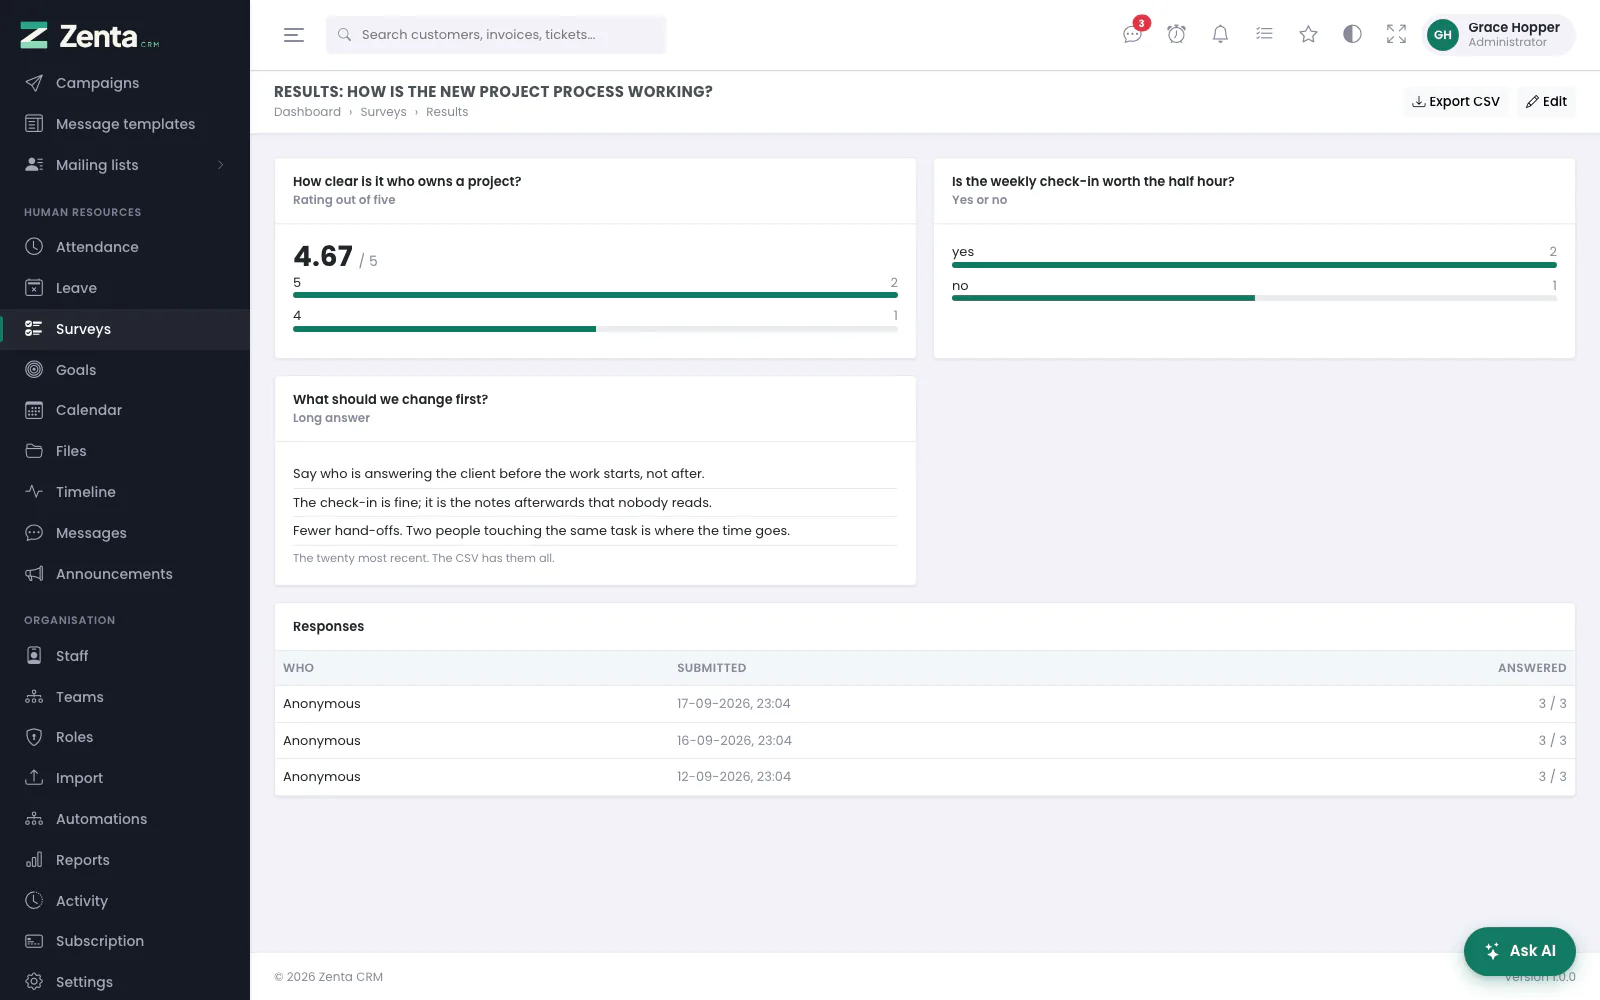
Task: Enter fullscreen with the expand icon
Action: [1396, 35]
